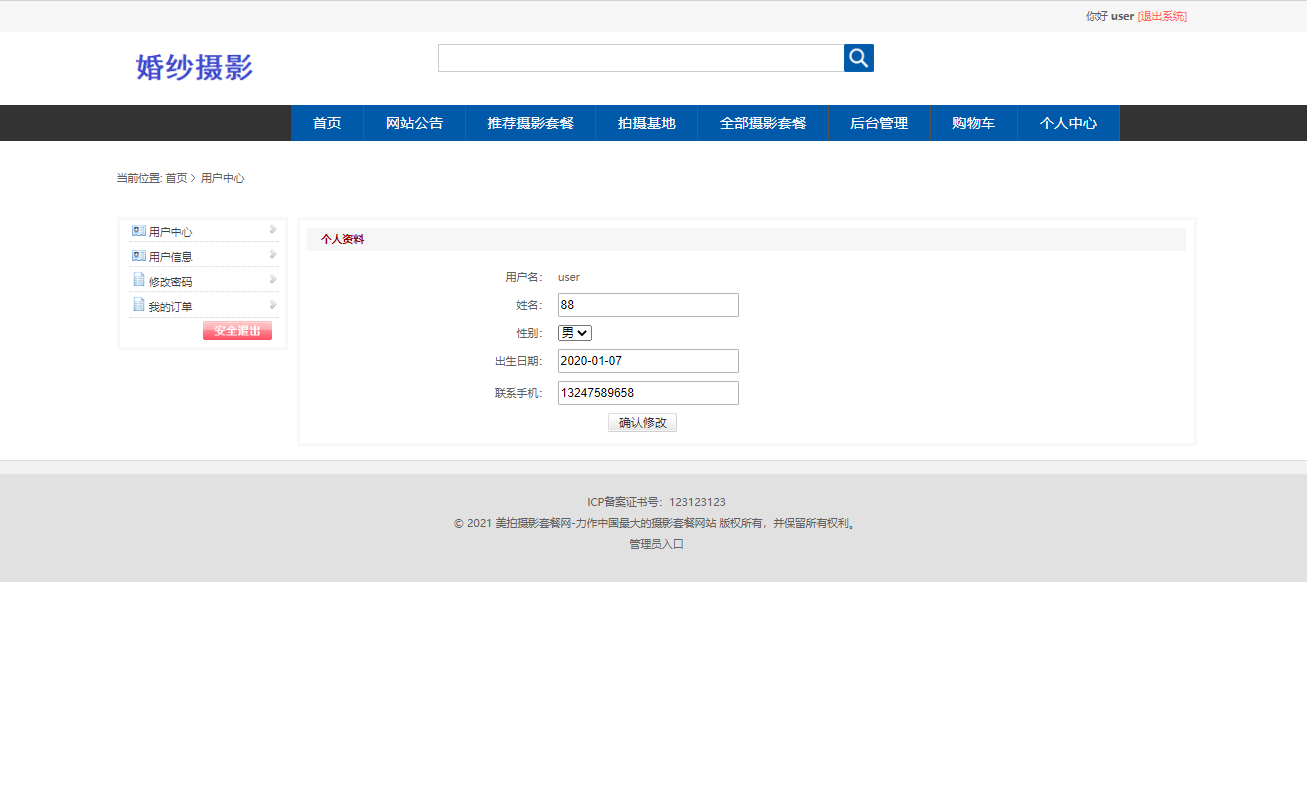Click the 我的订单 document icon
1307x795 pixels.
click(139, 305)
